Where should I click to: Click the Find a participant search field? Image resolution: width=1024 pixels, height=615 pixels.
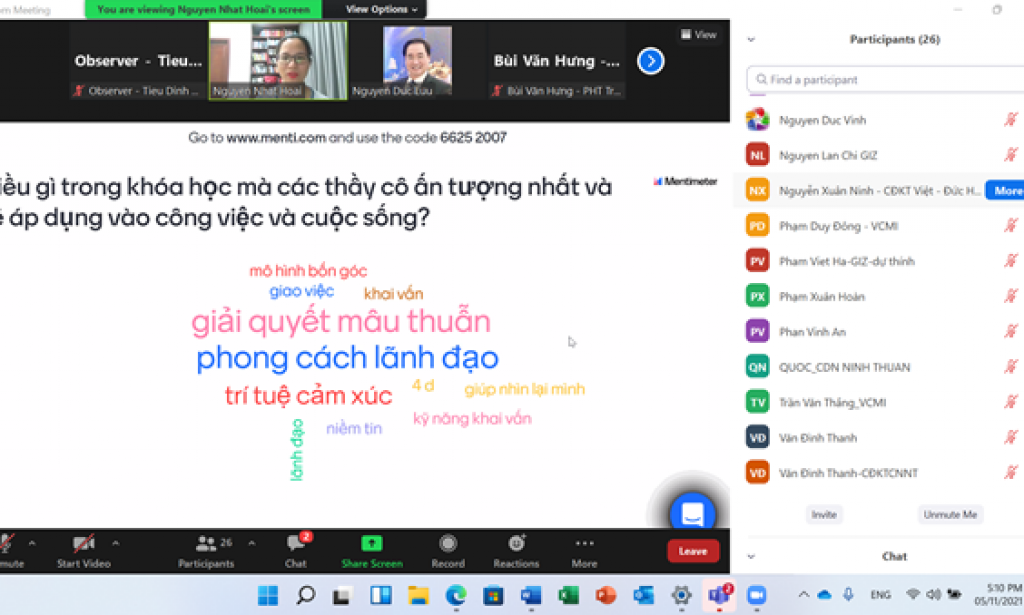pyautogui.click(x=883, y=79)
